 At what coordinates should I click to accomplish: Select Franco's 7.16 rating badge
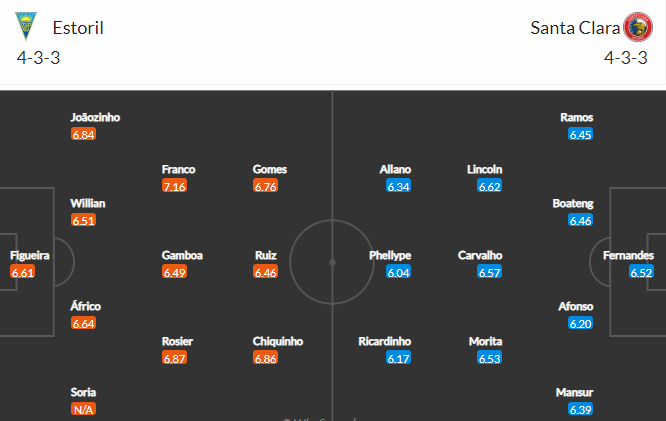pyautogui.click(x=174, y=186)
